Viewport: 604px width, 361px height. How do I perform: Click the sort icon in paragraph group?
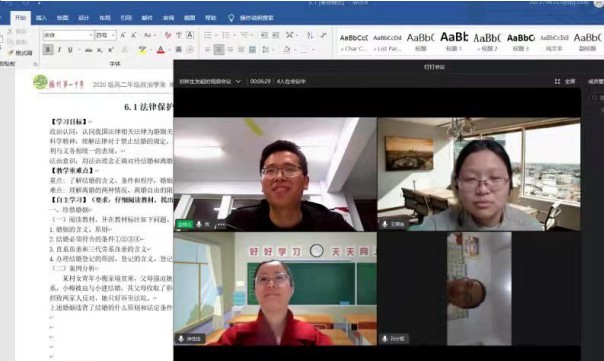pos(310,35)
